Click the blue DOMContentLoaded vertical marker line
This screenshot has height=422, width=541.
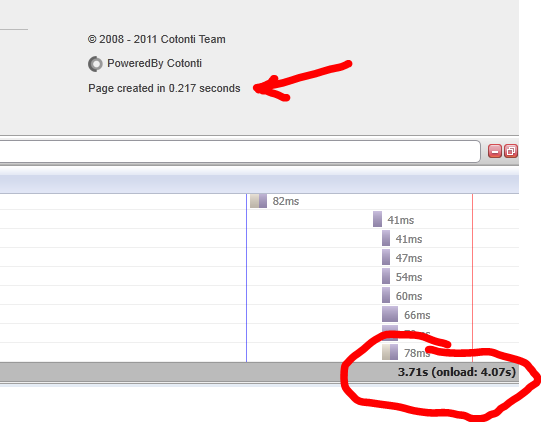246,278
